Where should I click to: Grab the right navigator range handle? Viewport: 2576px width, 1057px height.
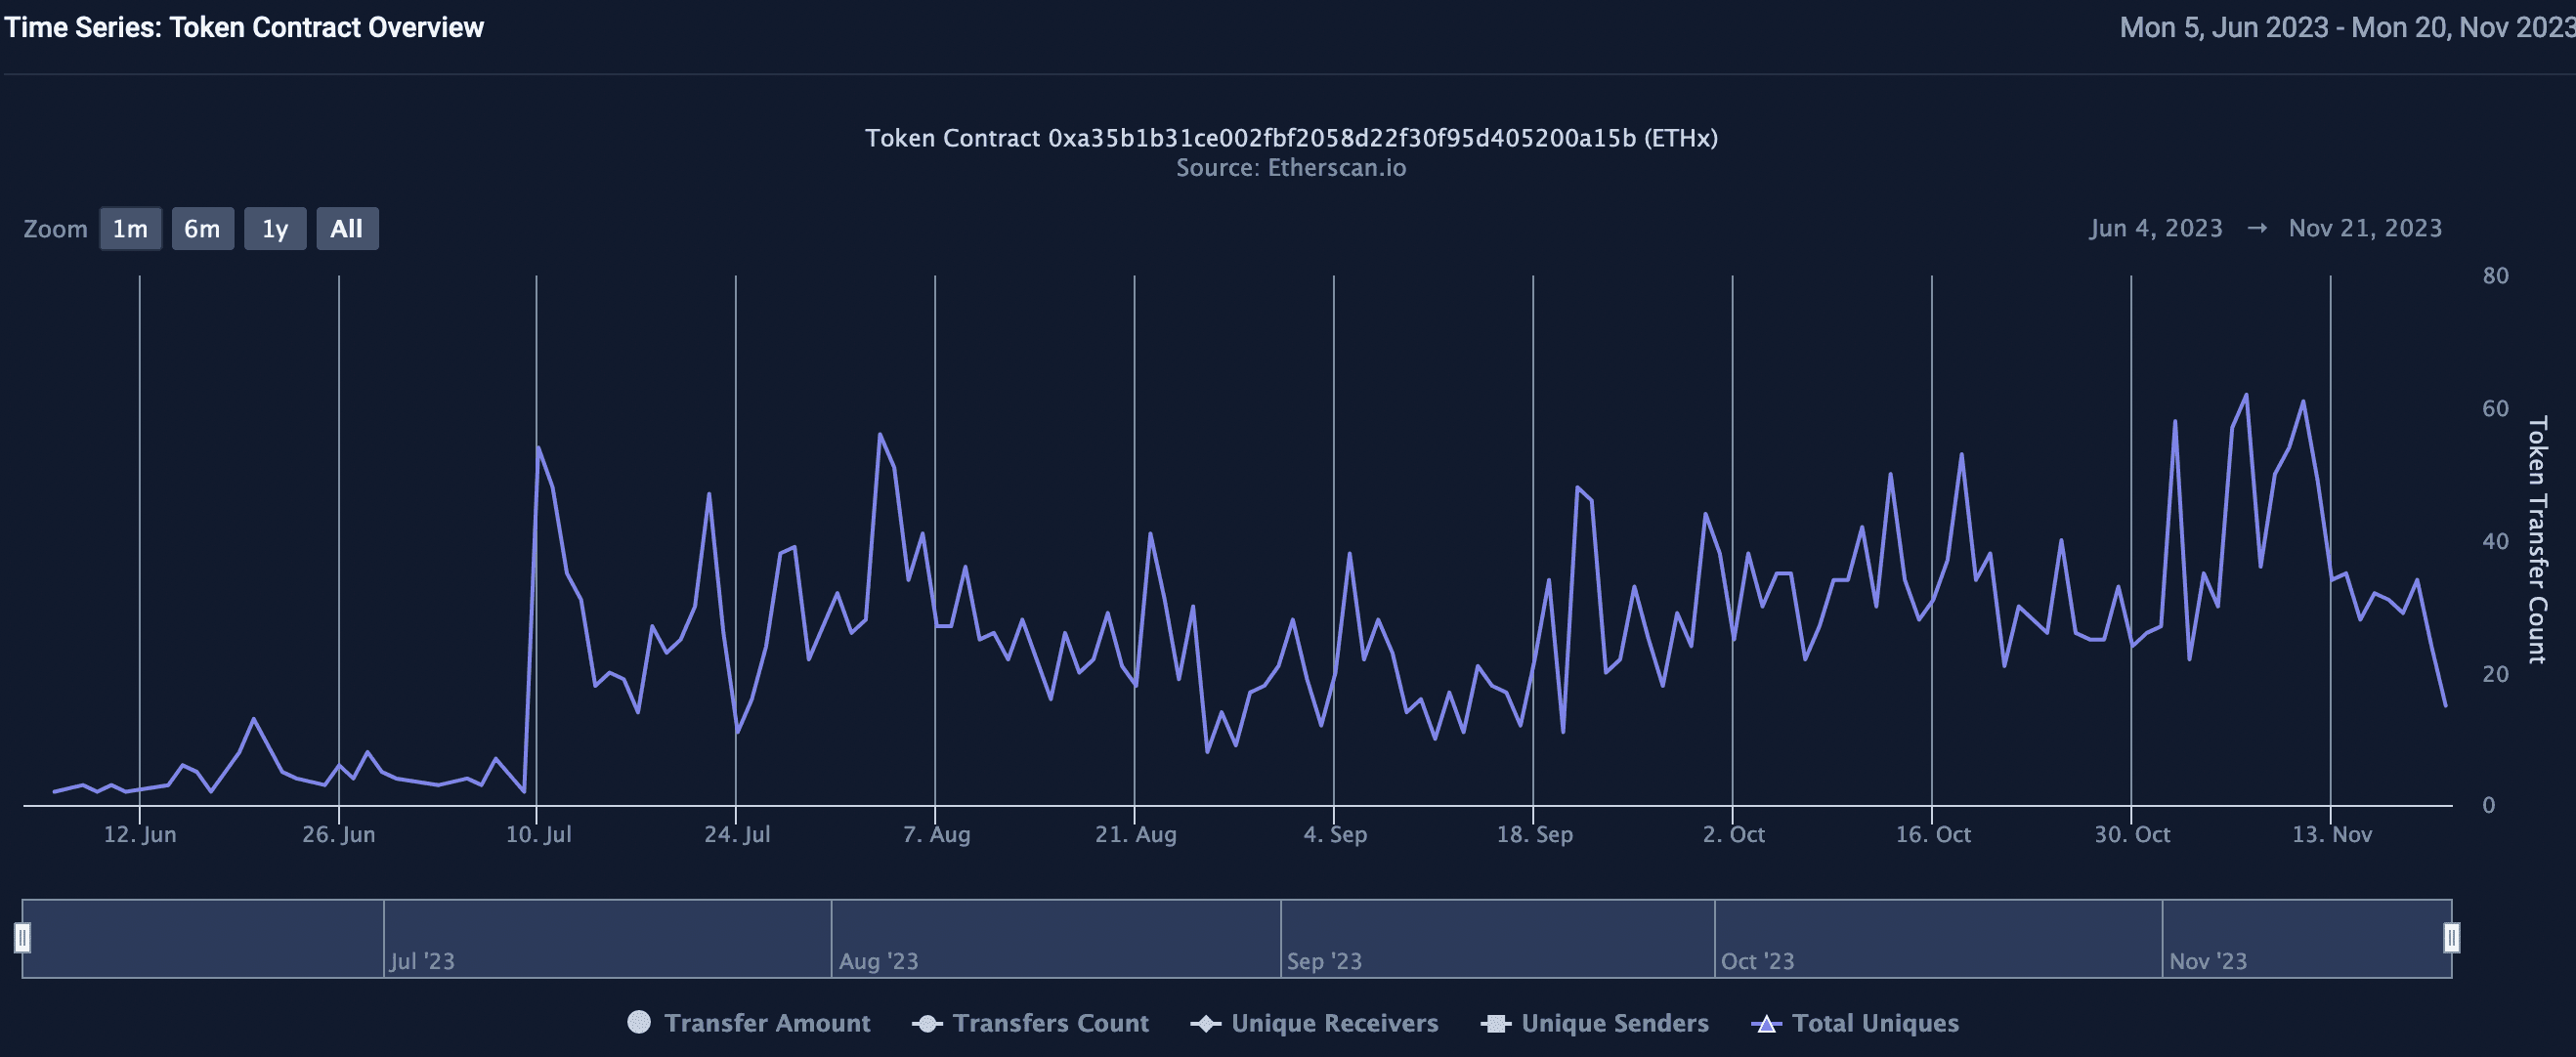(2451, 937)
